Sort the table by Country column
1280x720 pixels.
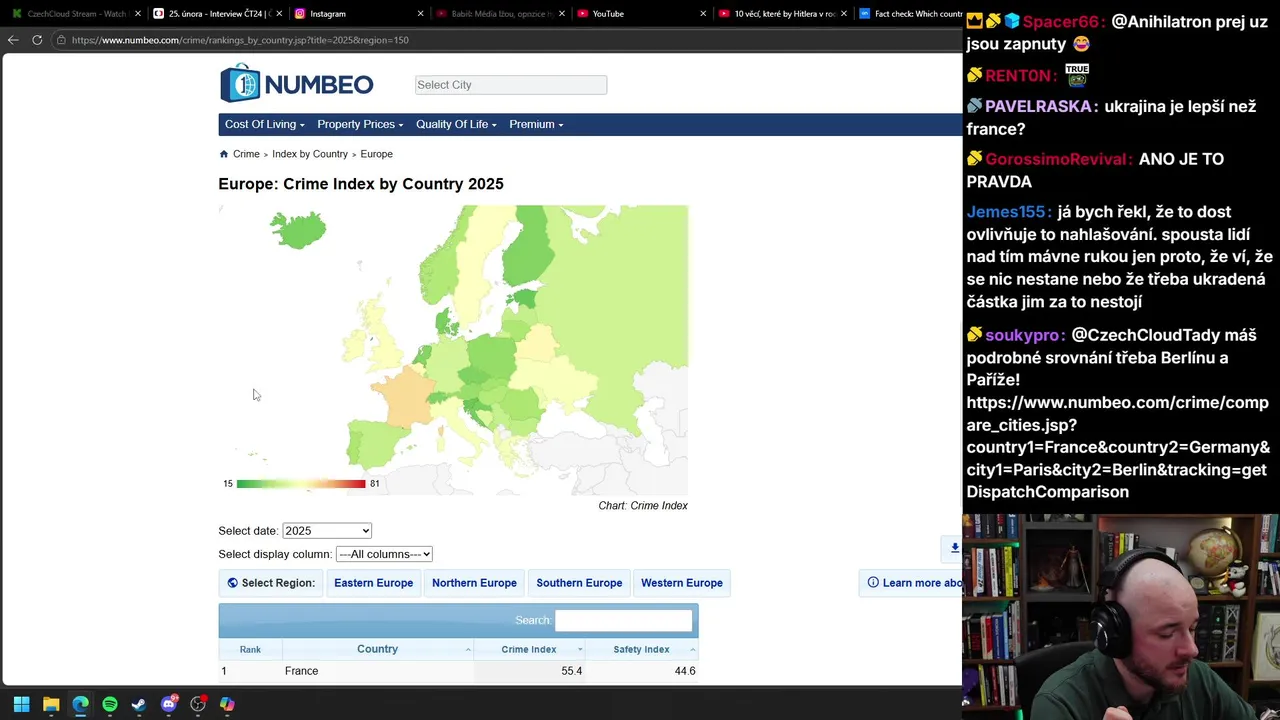coord(377,649)
